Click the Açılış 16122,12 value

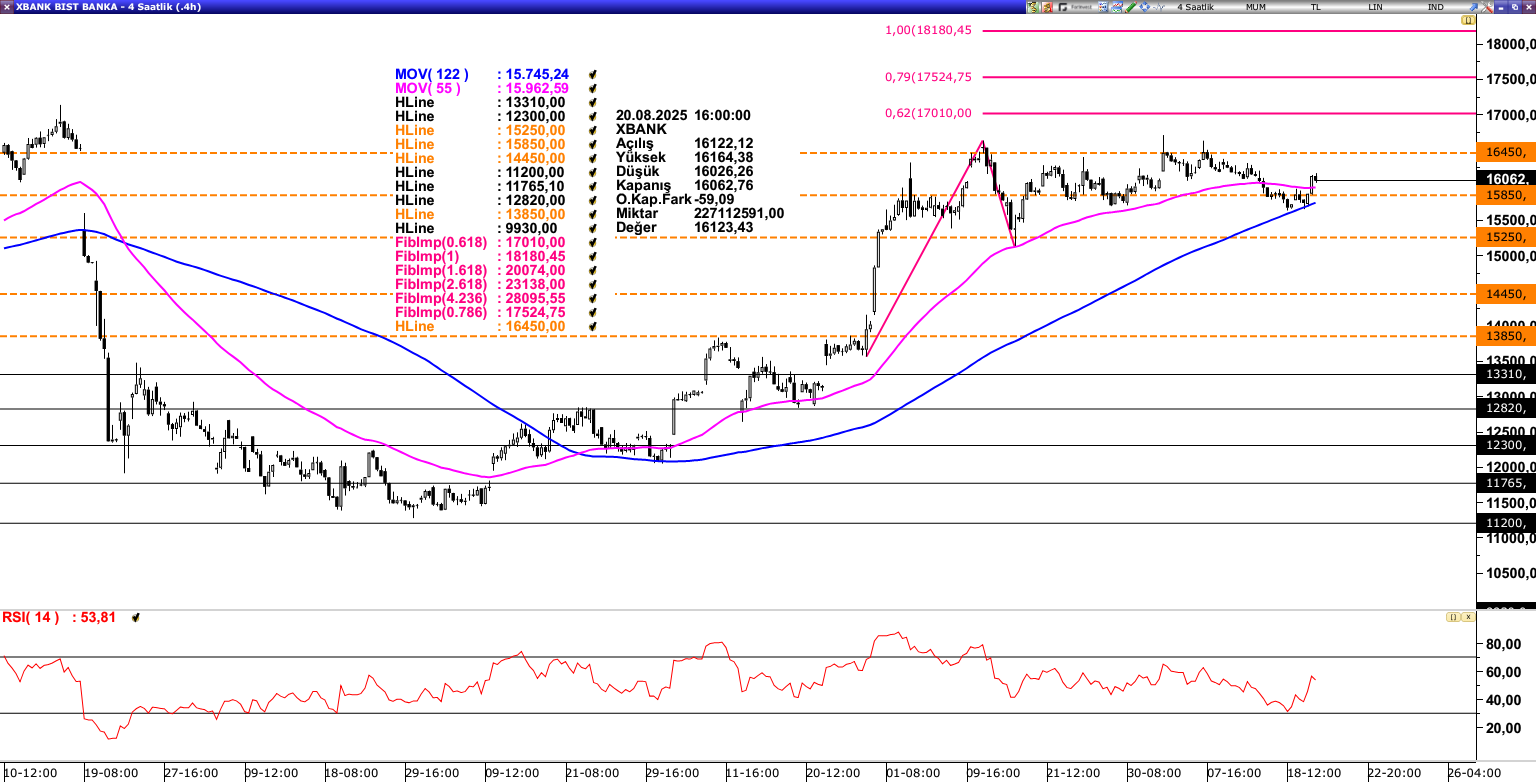(723, 144)
